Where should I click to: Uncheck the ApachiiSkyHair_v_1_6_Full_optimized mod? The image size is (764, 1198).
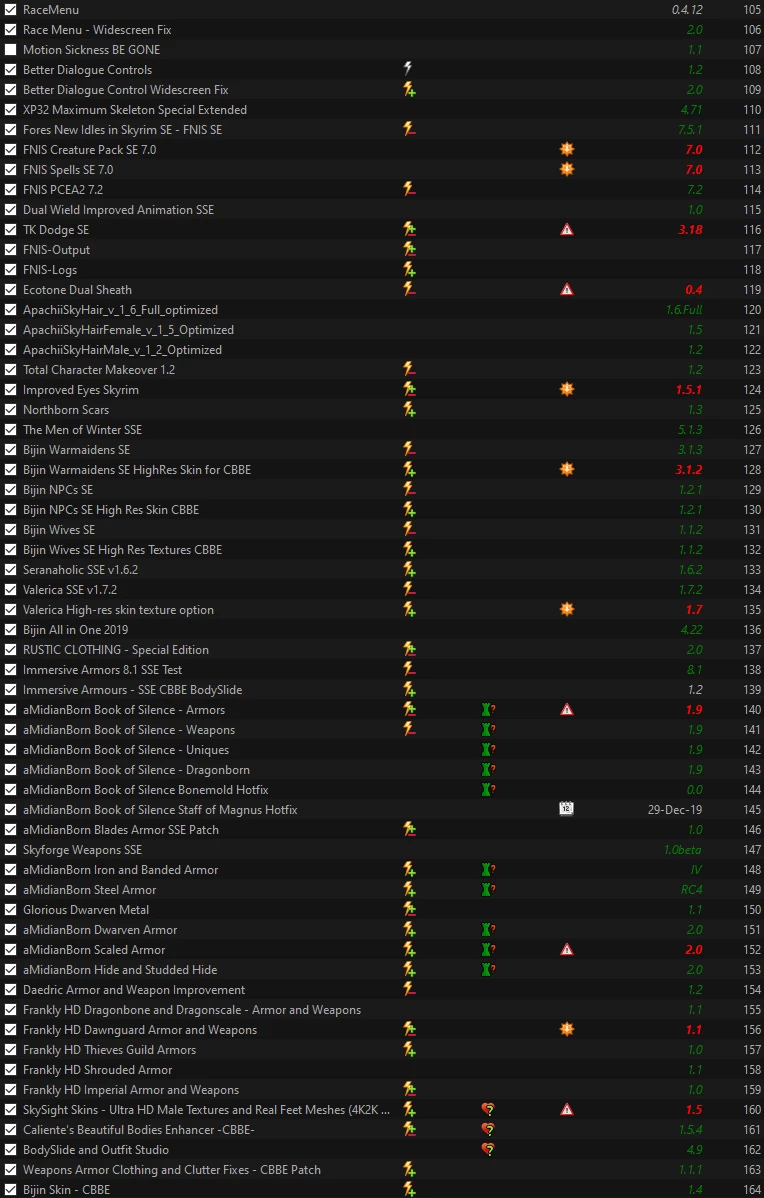coord(10,309)
